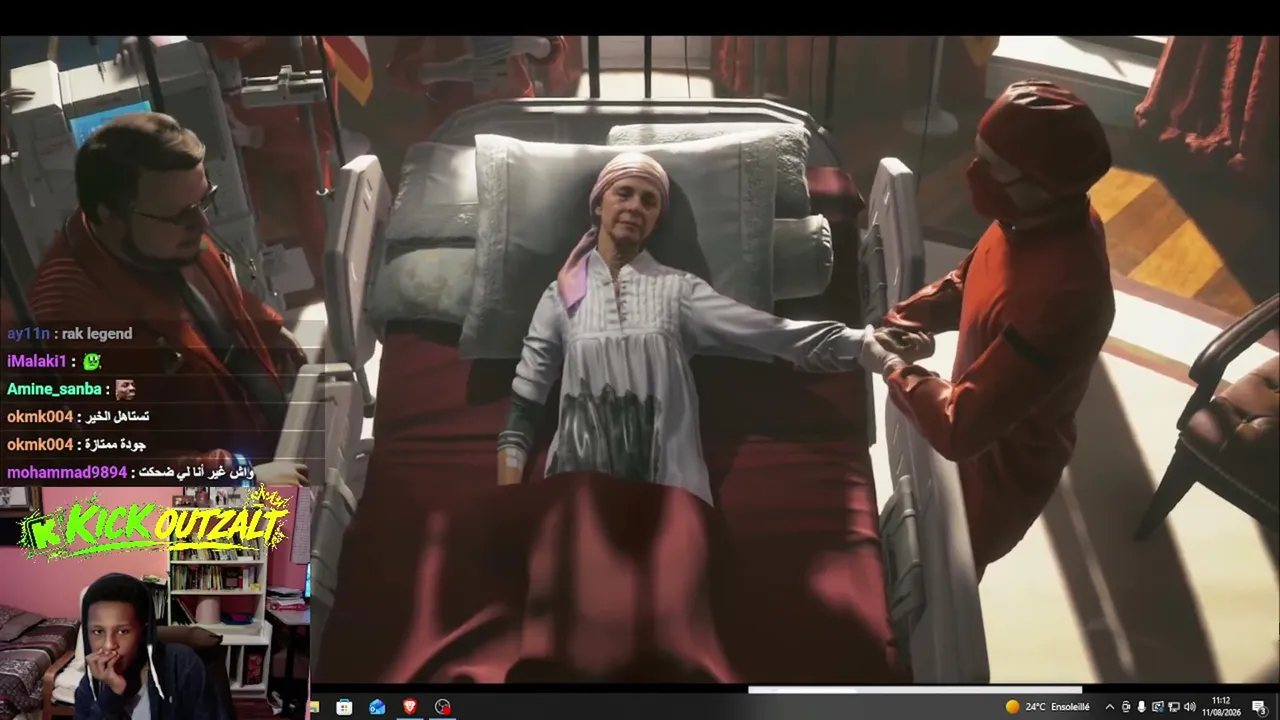Open the round red-and-black taskbar app
The height and width of the screenshot is (720, 1280).
(x=443, y=707)
